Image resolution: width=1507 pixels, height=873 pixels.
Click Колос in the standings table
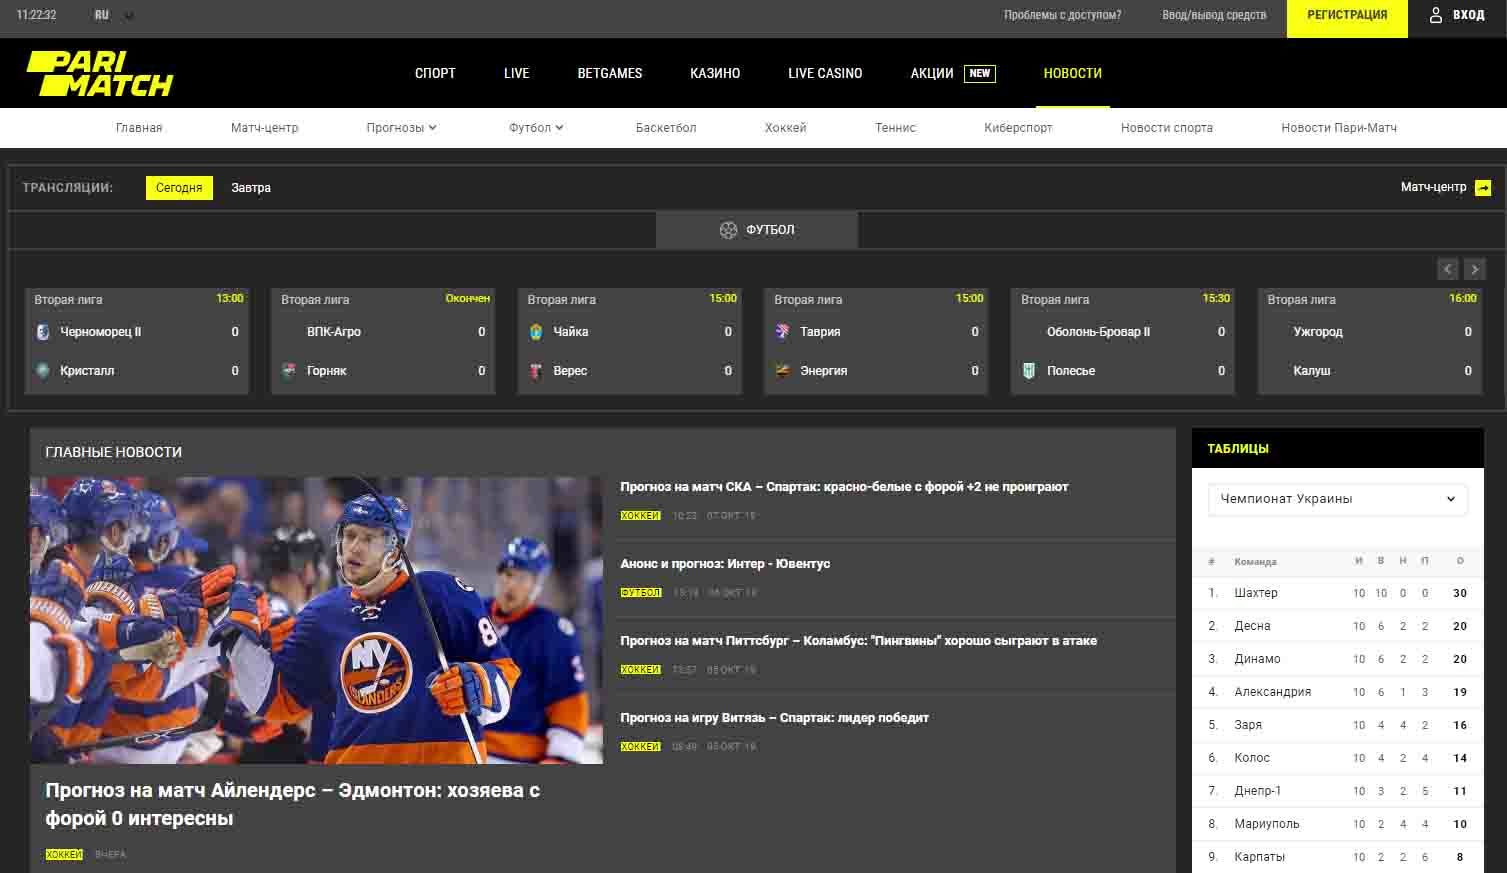coord(1252,758)
